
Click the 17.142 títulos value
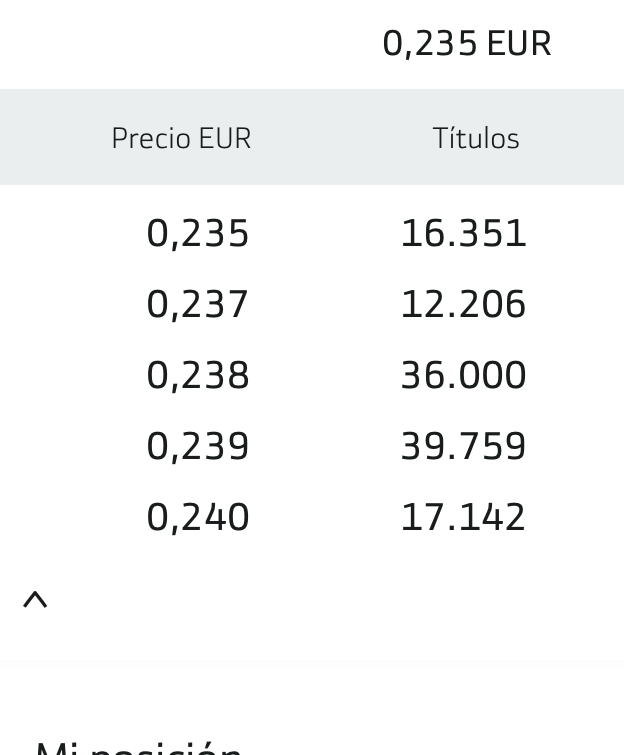pos(463,517)
